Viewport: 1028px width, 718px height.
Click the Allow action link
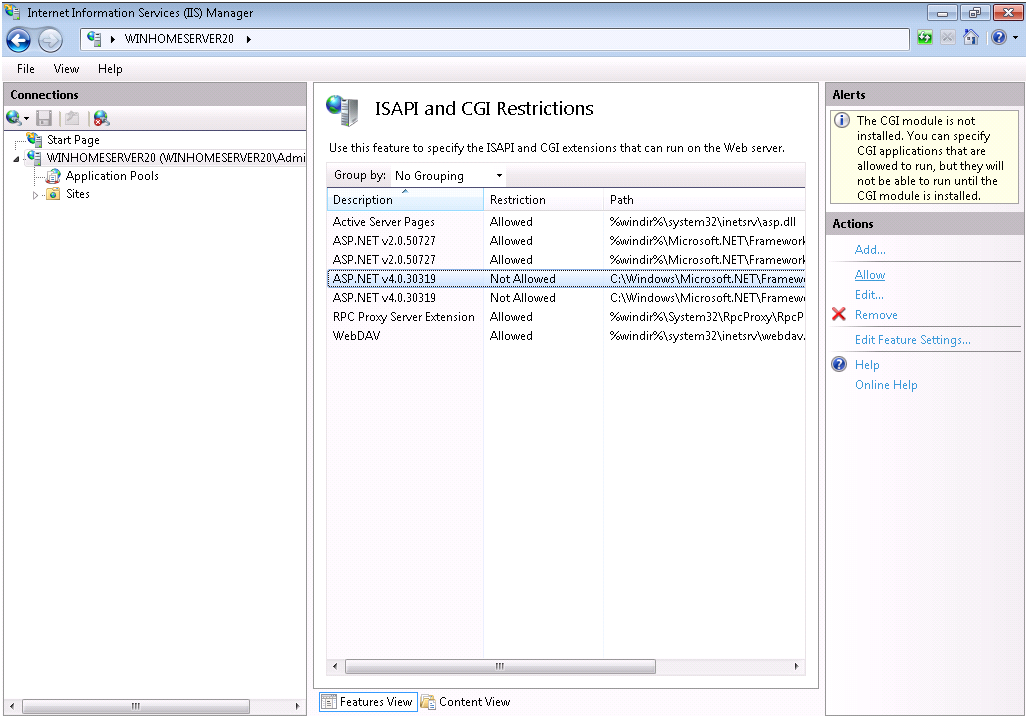click(x=869, y=275)
